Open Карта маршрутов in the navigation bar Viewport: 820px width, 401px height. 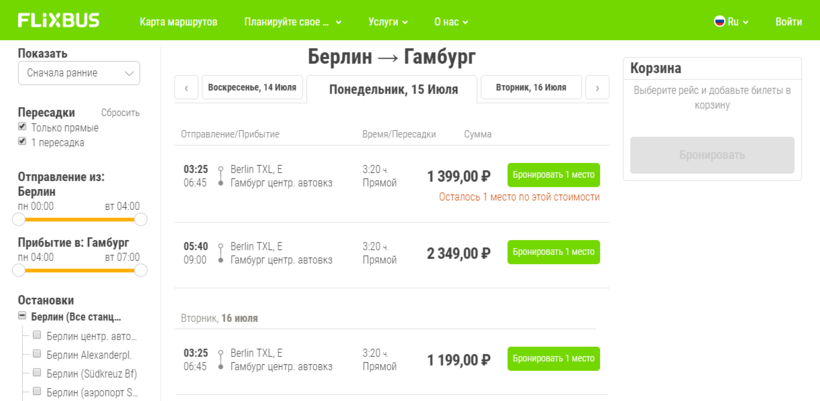click(x=178, y=21)
